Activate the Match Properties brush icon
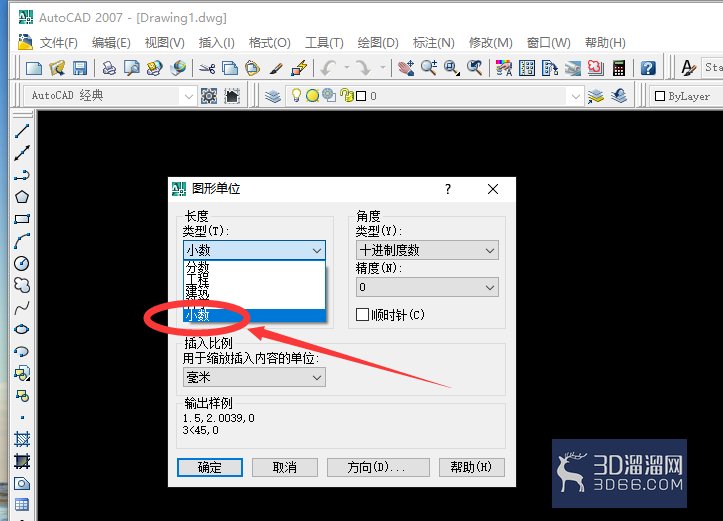This screenshot has width=723, height=521. (x=276, y=68)
